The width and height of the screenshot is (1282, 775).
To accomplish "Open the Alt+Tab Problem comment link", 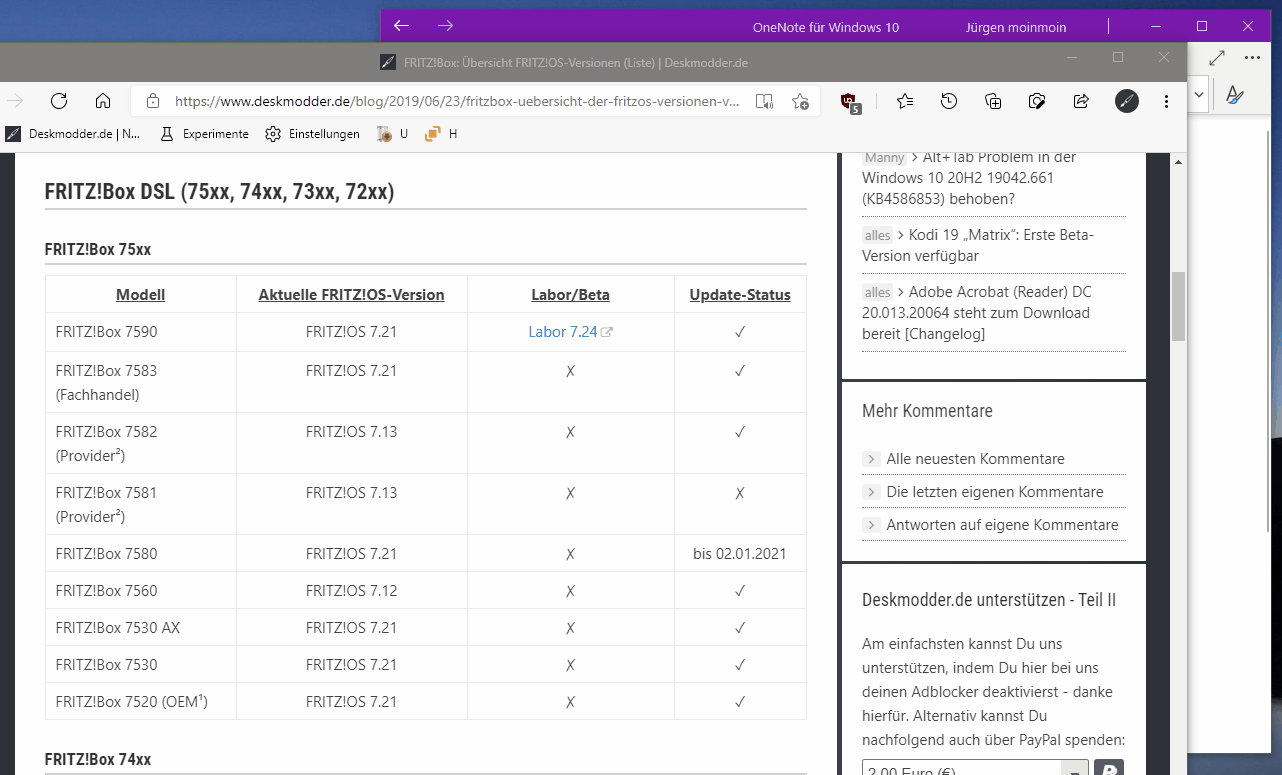I will tap(968, 178).
